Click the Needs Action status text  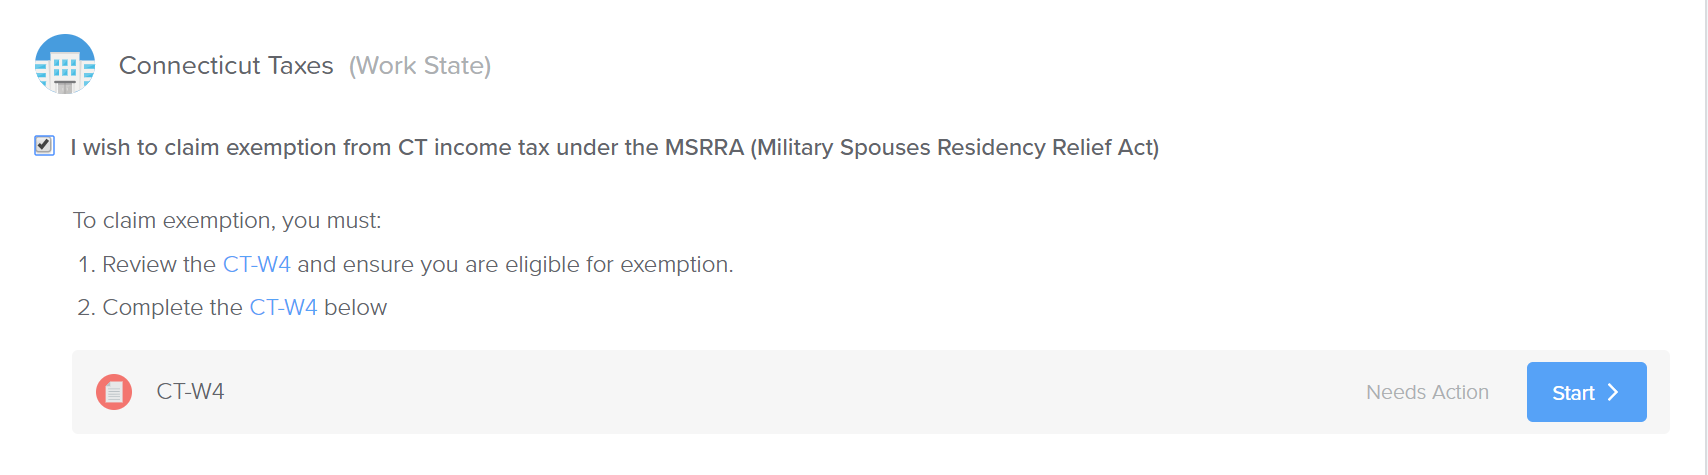click(1427, 392)
